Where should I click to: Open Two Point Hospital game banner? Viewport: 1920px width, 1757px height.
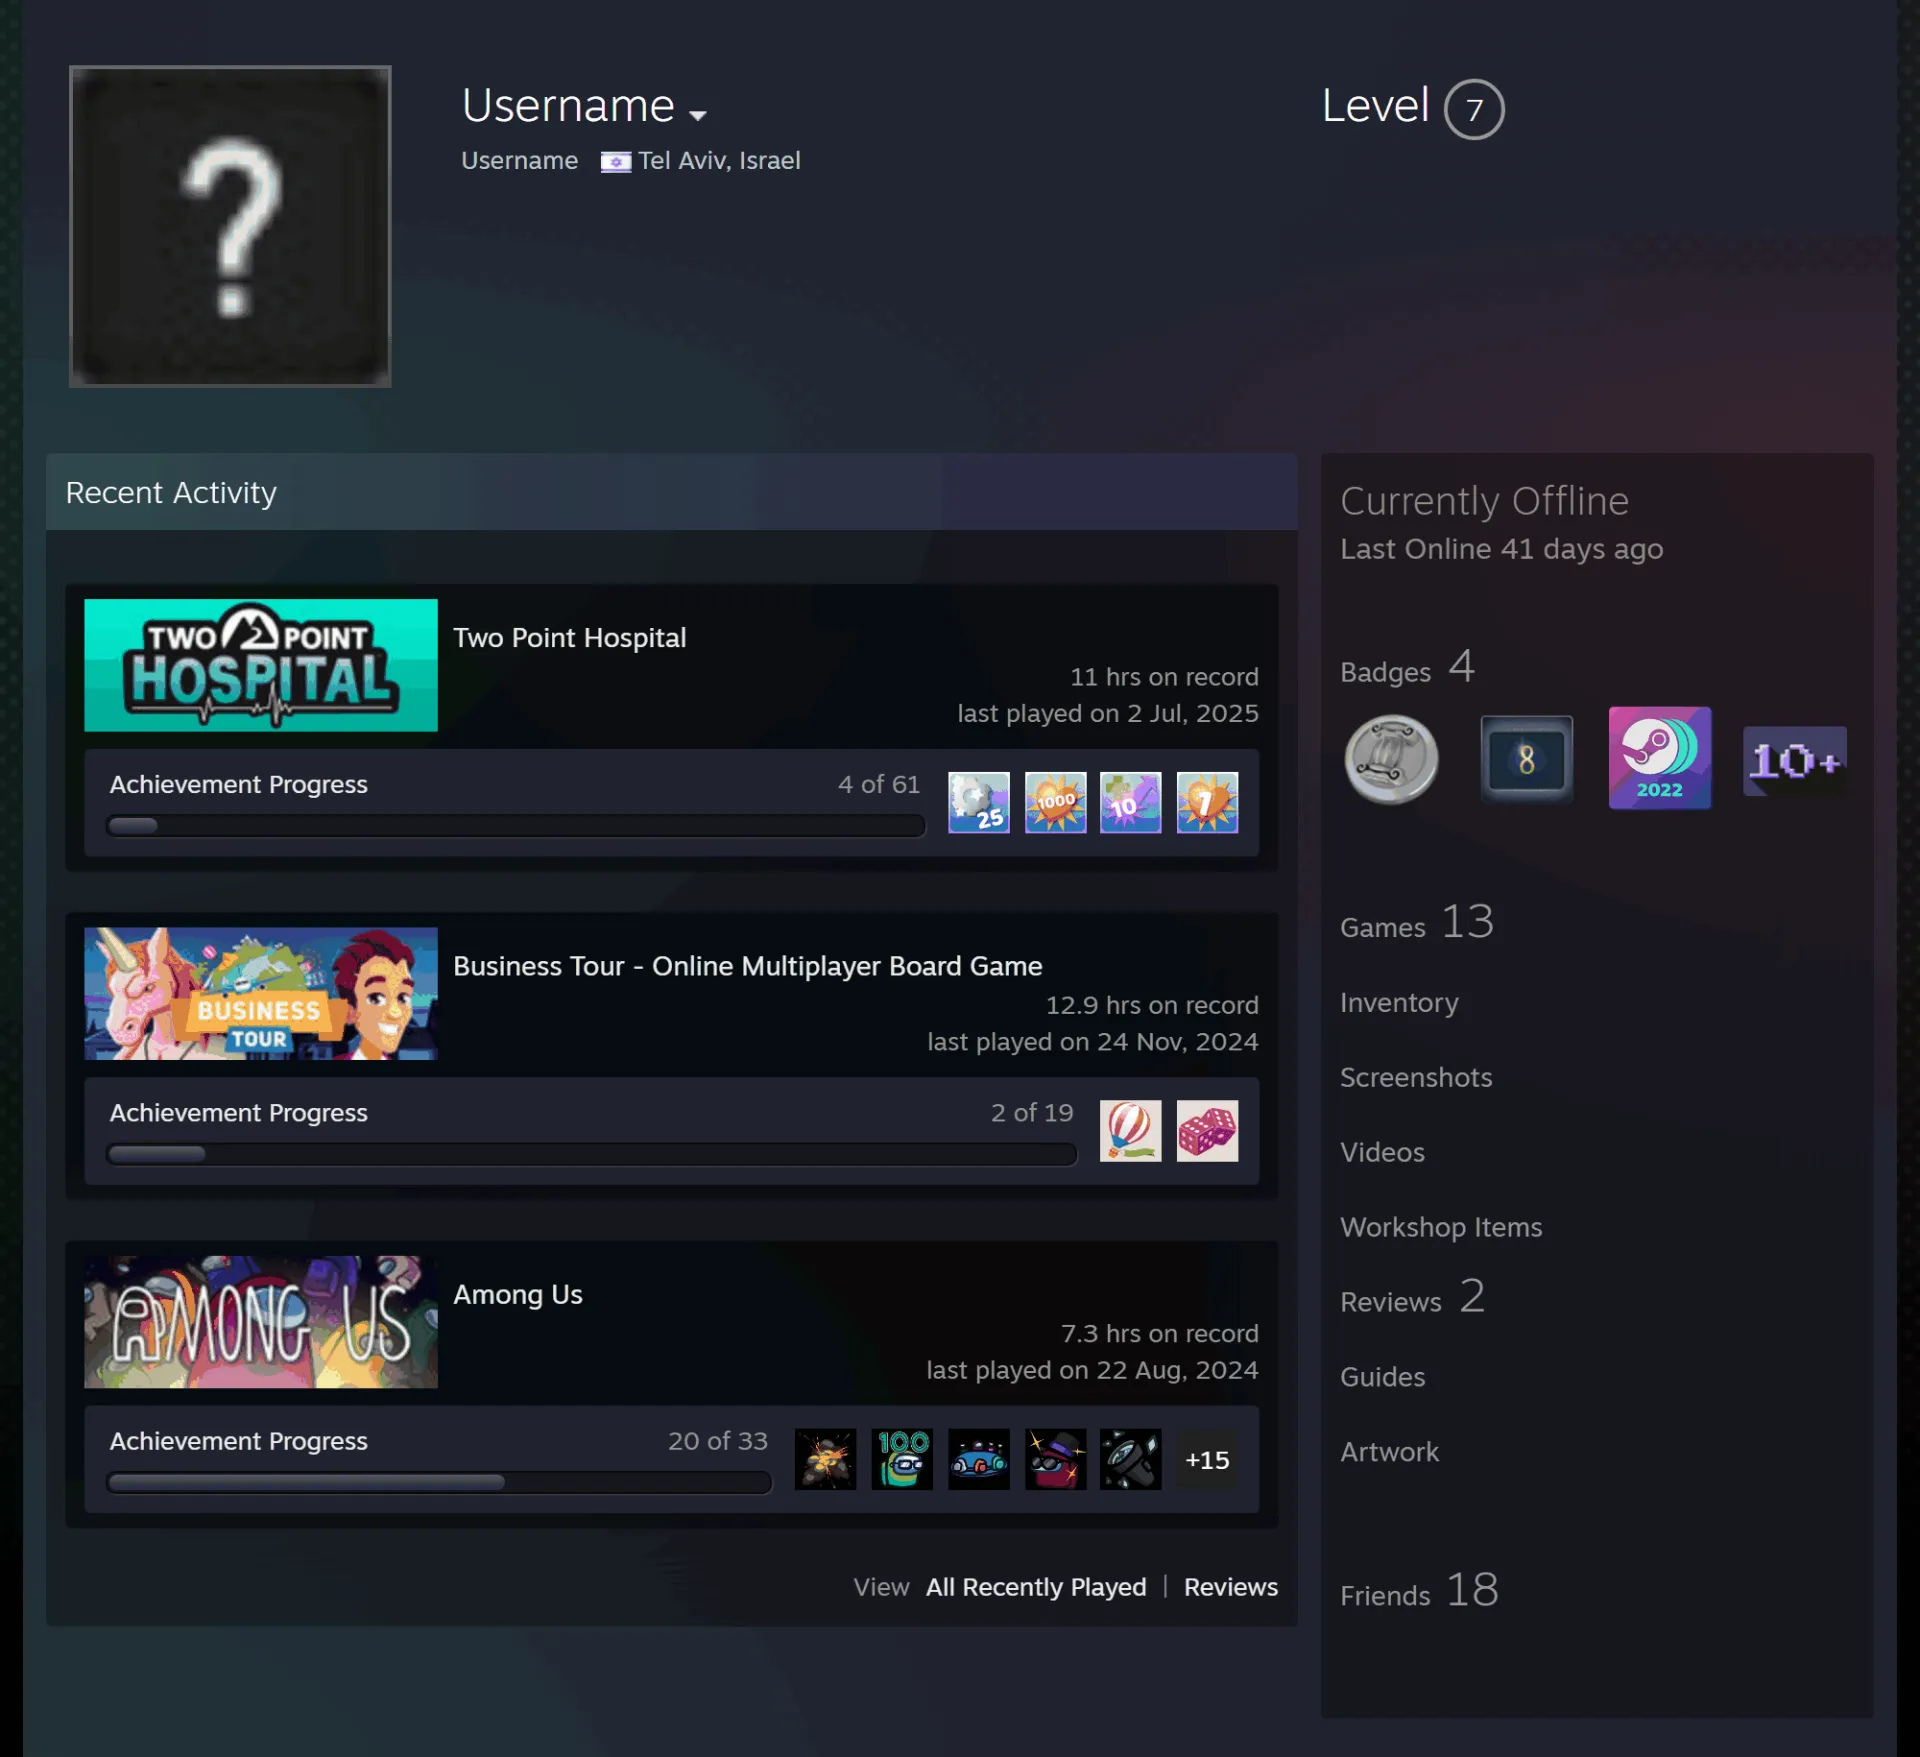click(261, 665)
